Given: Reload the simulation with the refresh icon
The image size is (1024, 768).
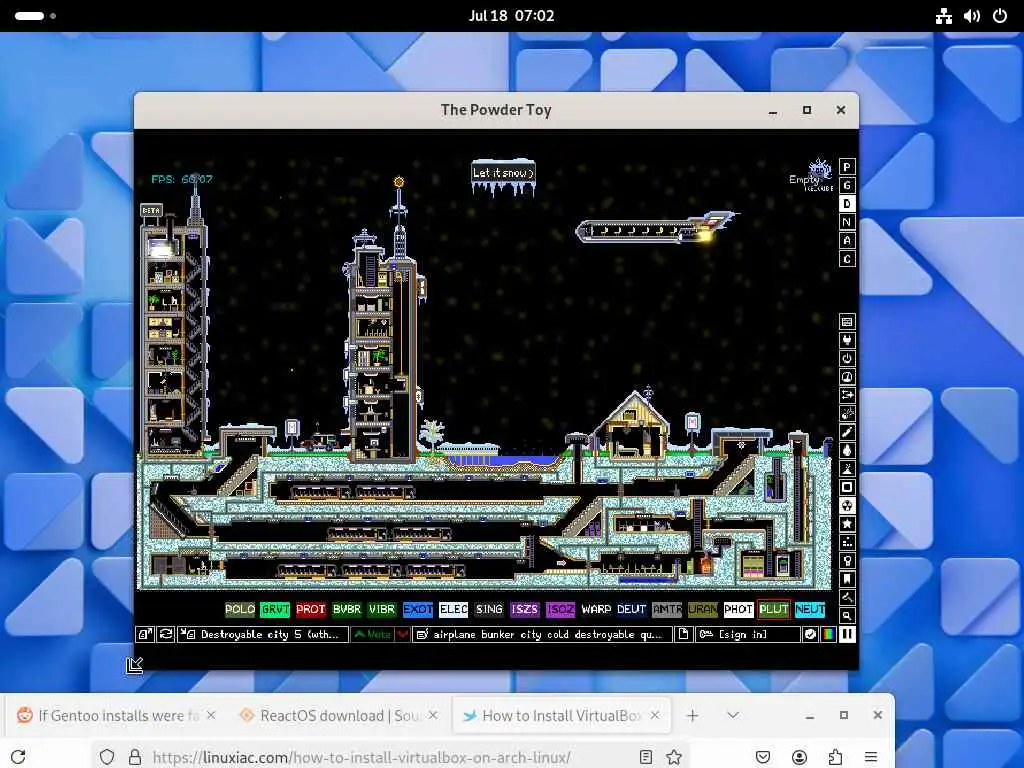Looking at the screenshot, I should [x=166, y=634].
